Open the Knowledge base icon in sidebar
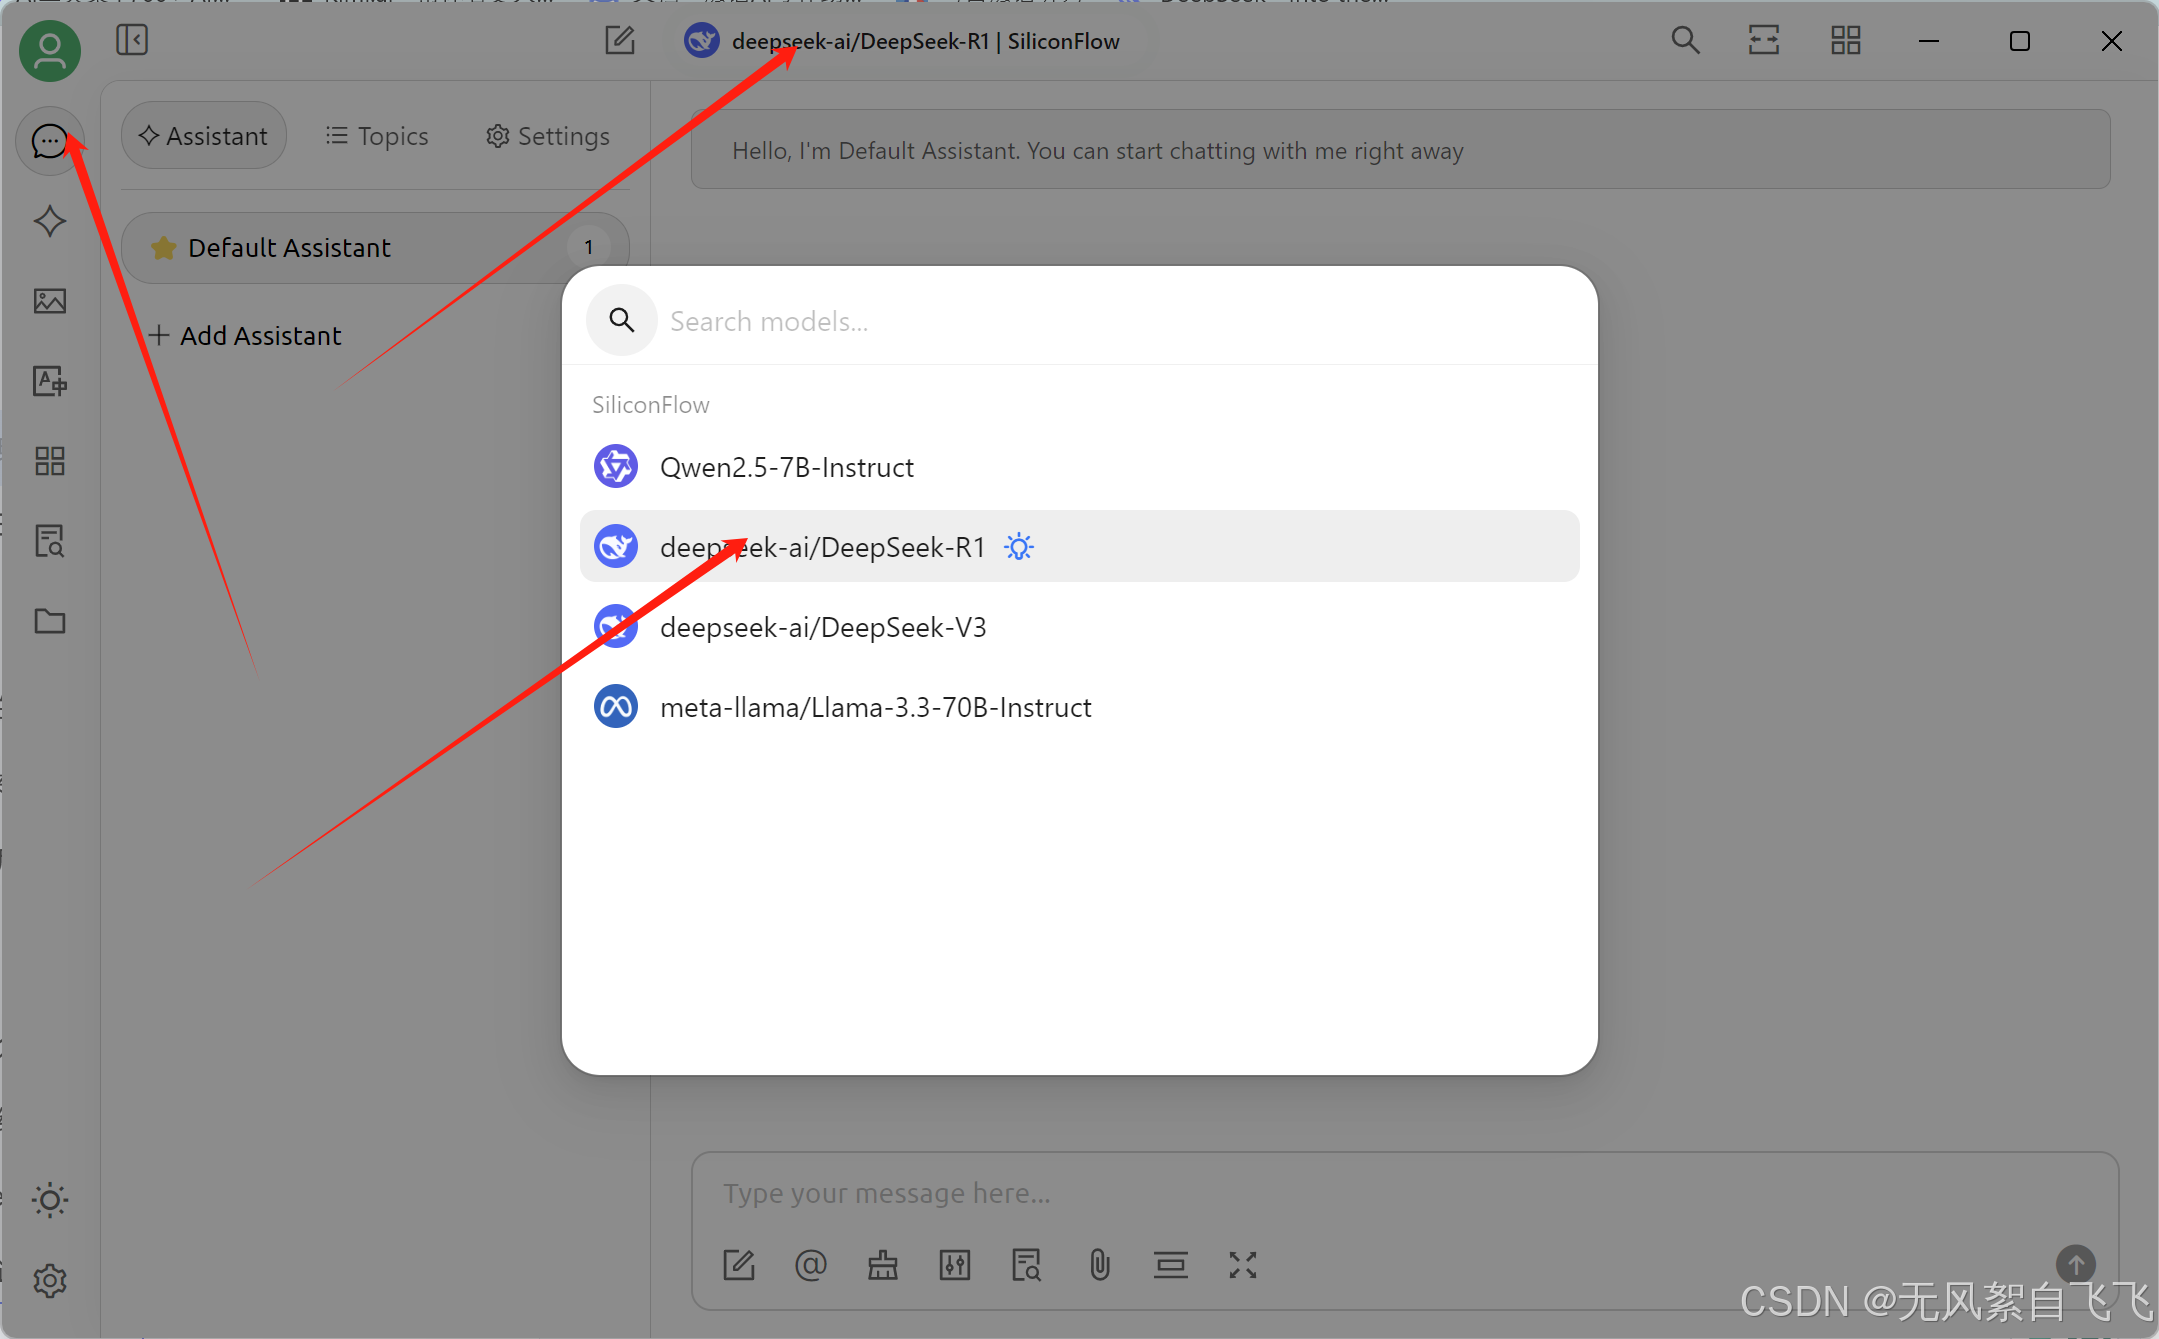Image resolution: width=2159 pixels, height=1339 pixels. [49, 541]
